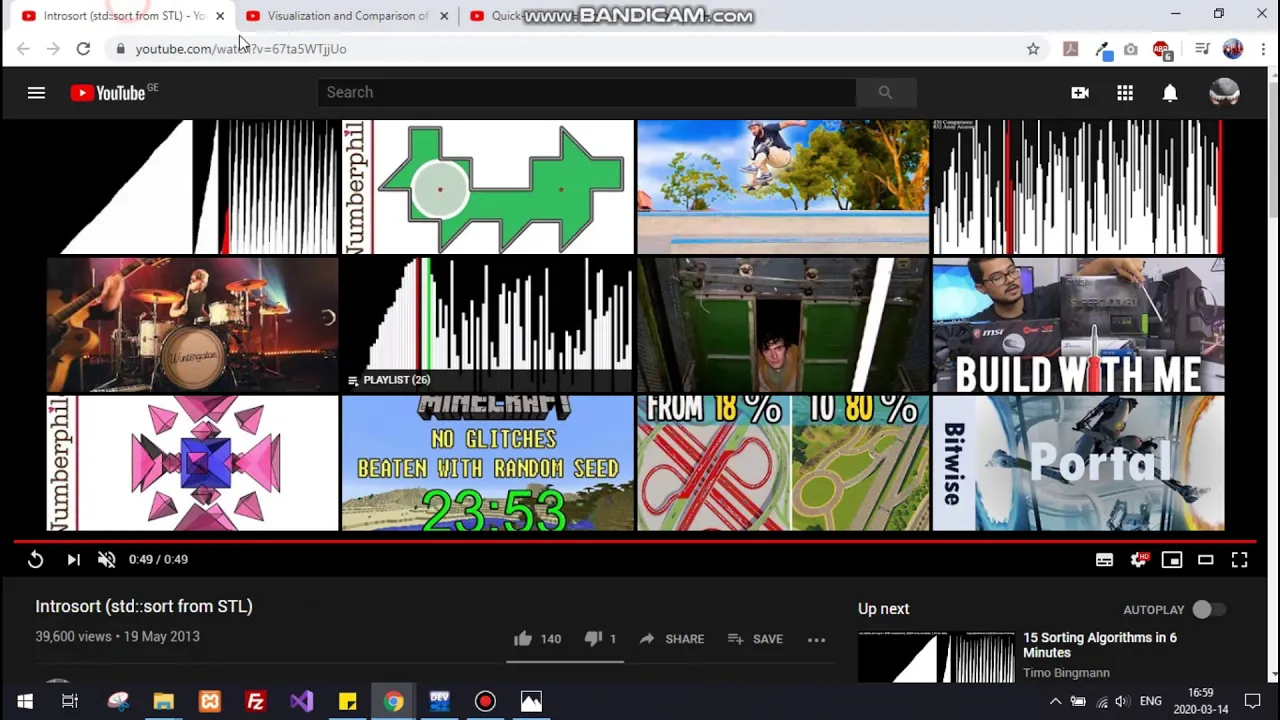This screenshot has height=720, width=1280.
Task: Open the Chrome three-dot menu
Action: (x=1262, y=49)
